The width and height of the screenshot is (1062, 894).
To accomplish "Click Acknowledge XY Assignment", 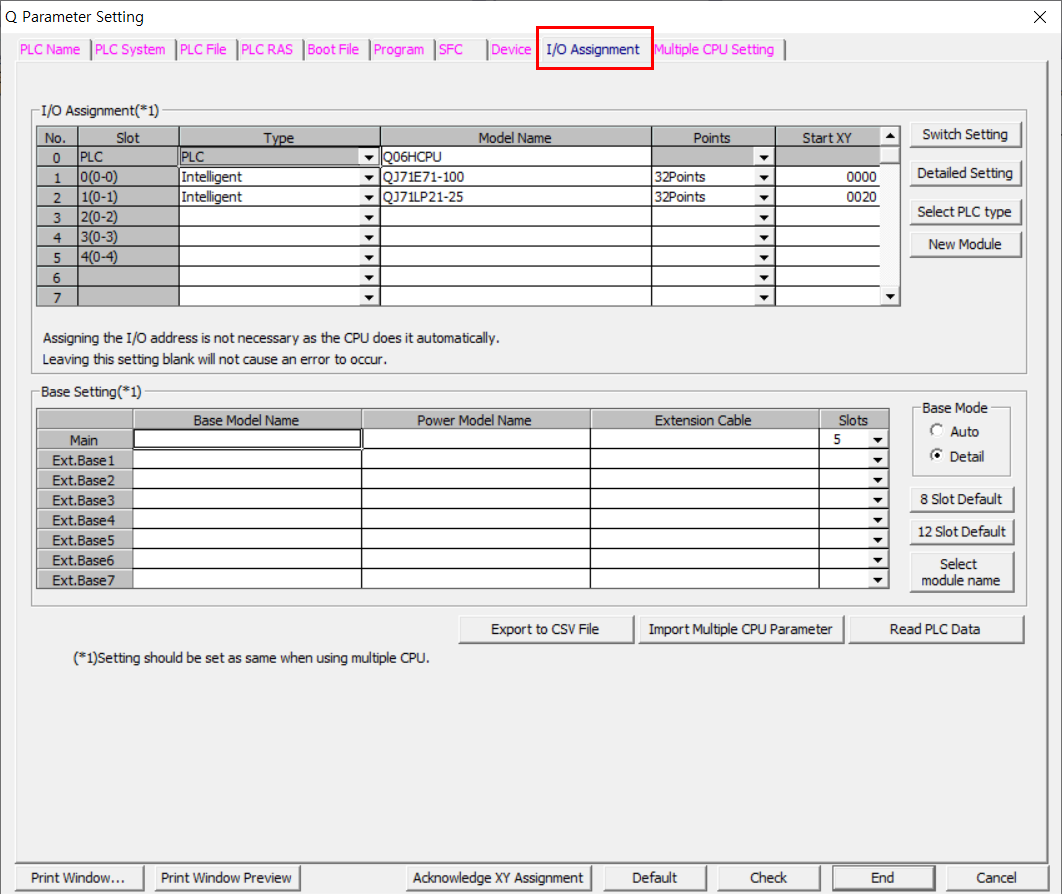I will point(498,878).
